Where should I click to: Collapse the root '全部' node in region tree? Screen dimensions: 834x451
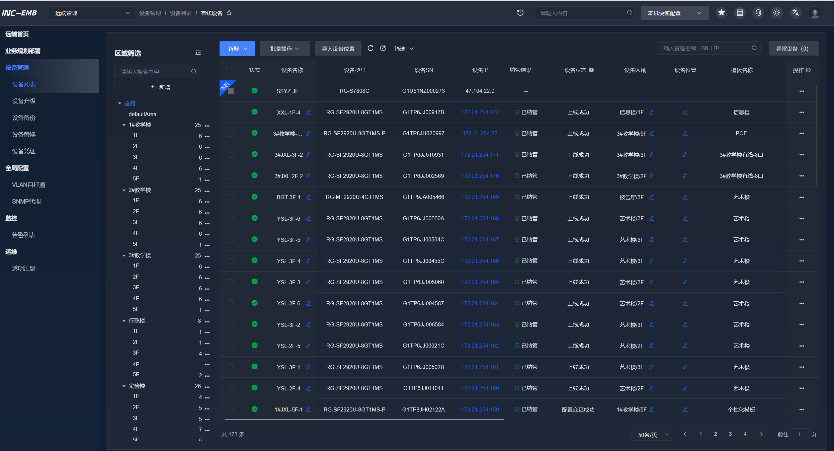click(x=120, y=103)
